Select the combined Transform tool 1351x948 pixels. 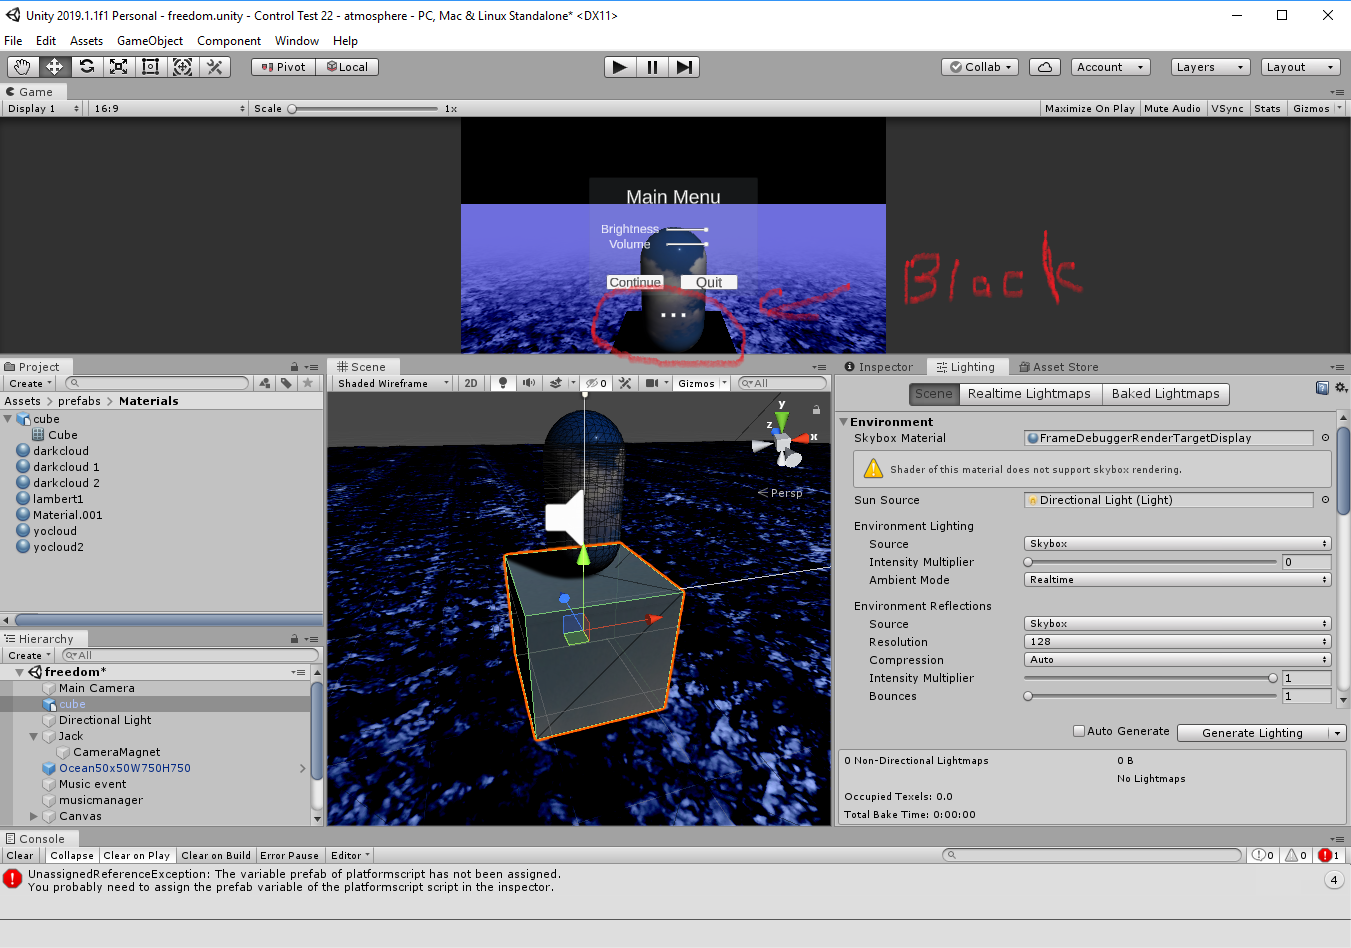coord(182,67)
